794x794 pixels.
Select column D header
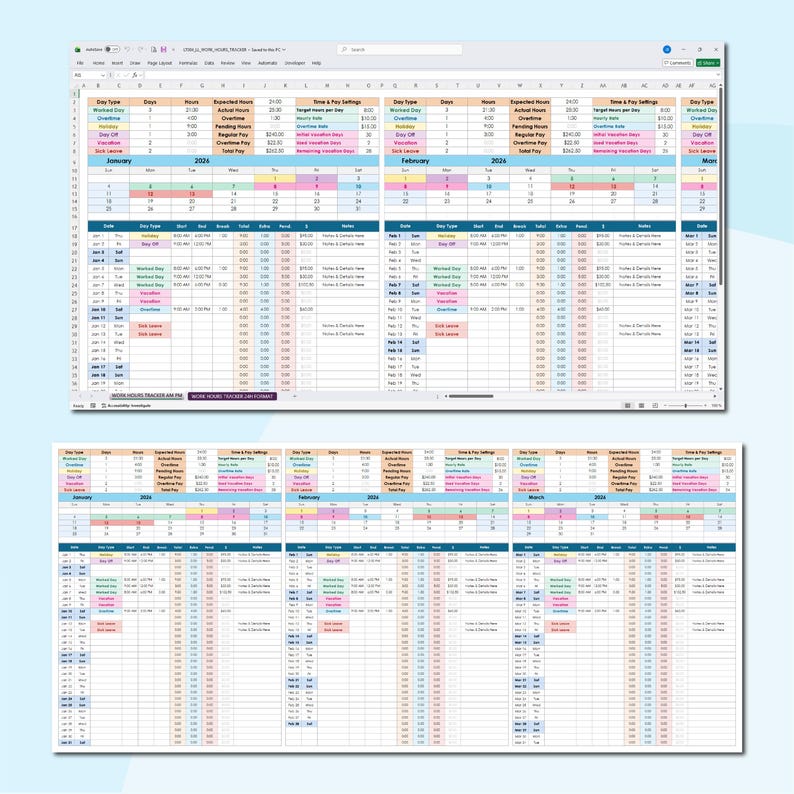pos(140,86)
